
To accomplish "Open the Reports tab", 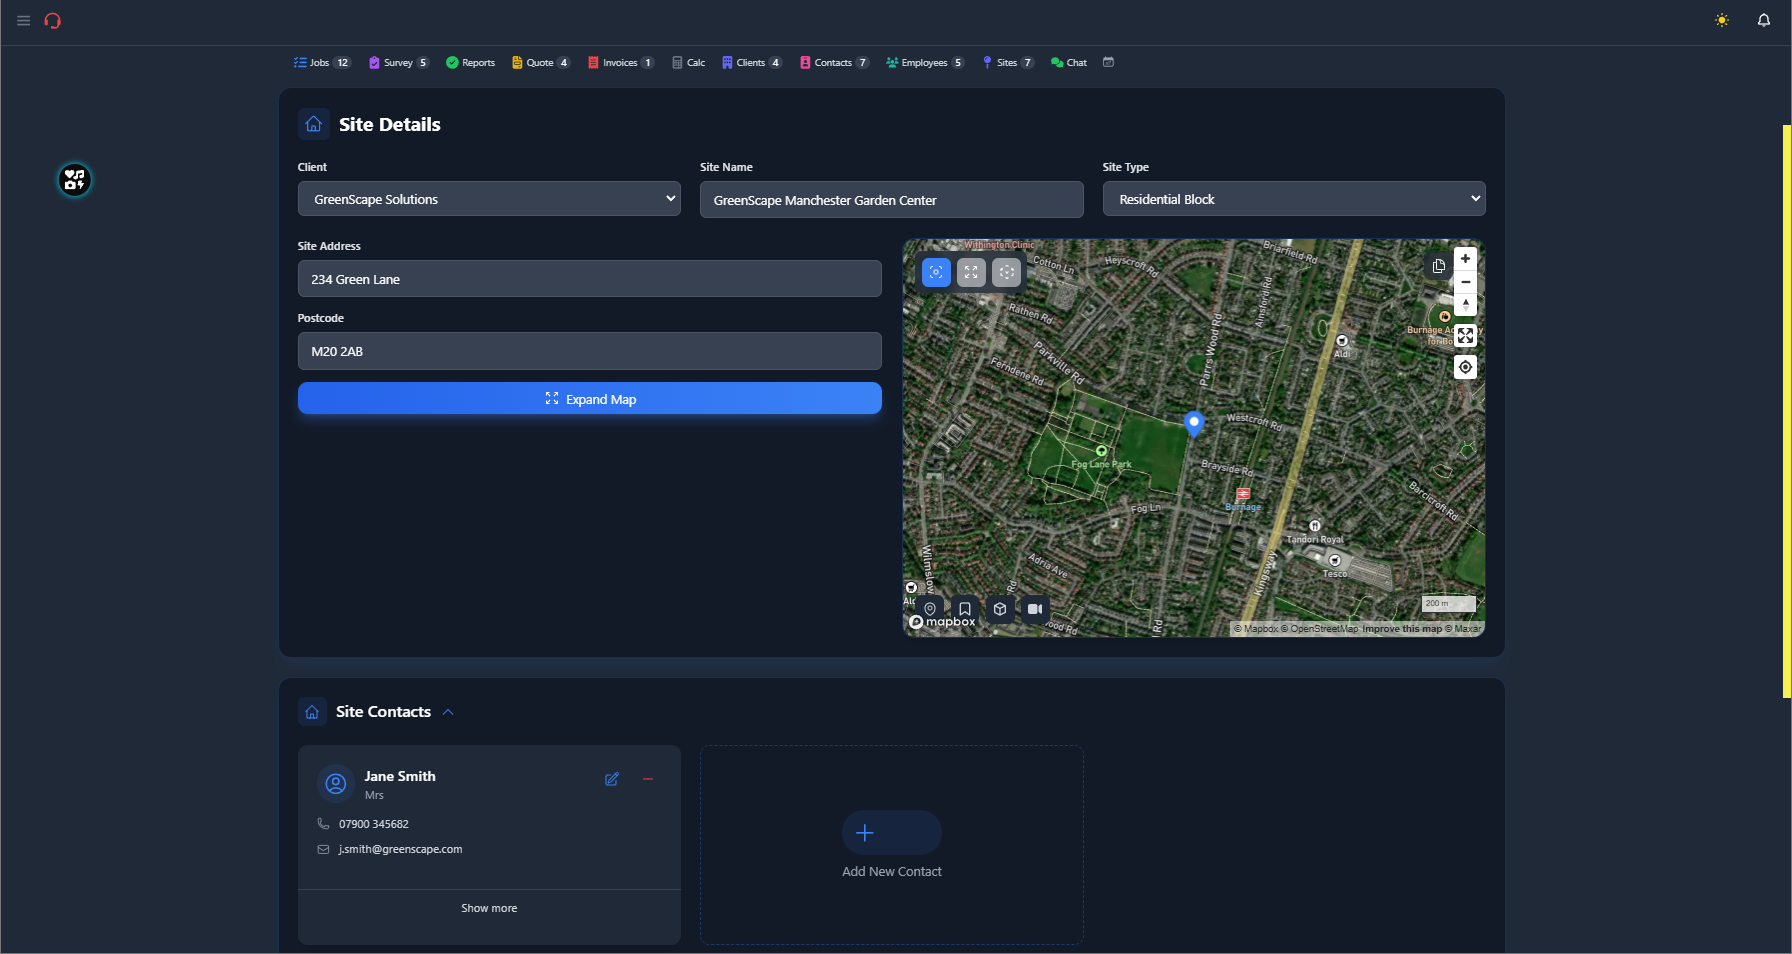I will tap(471, 62).
